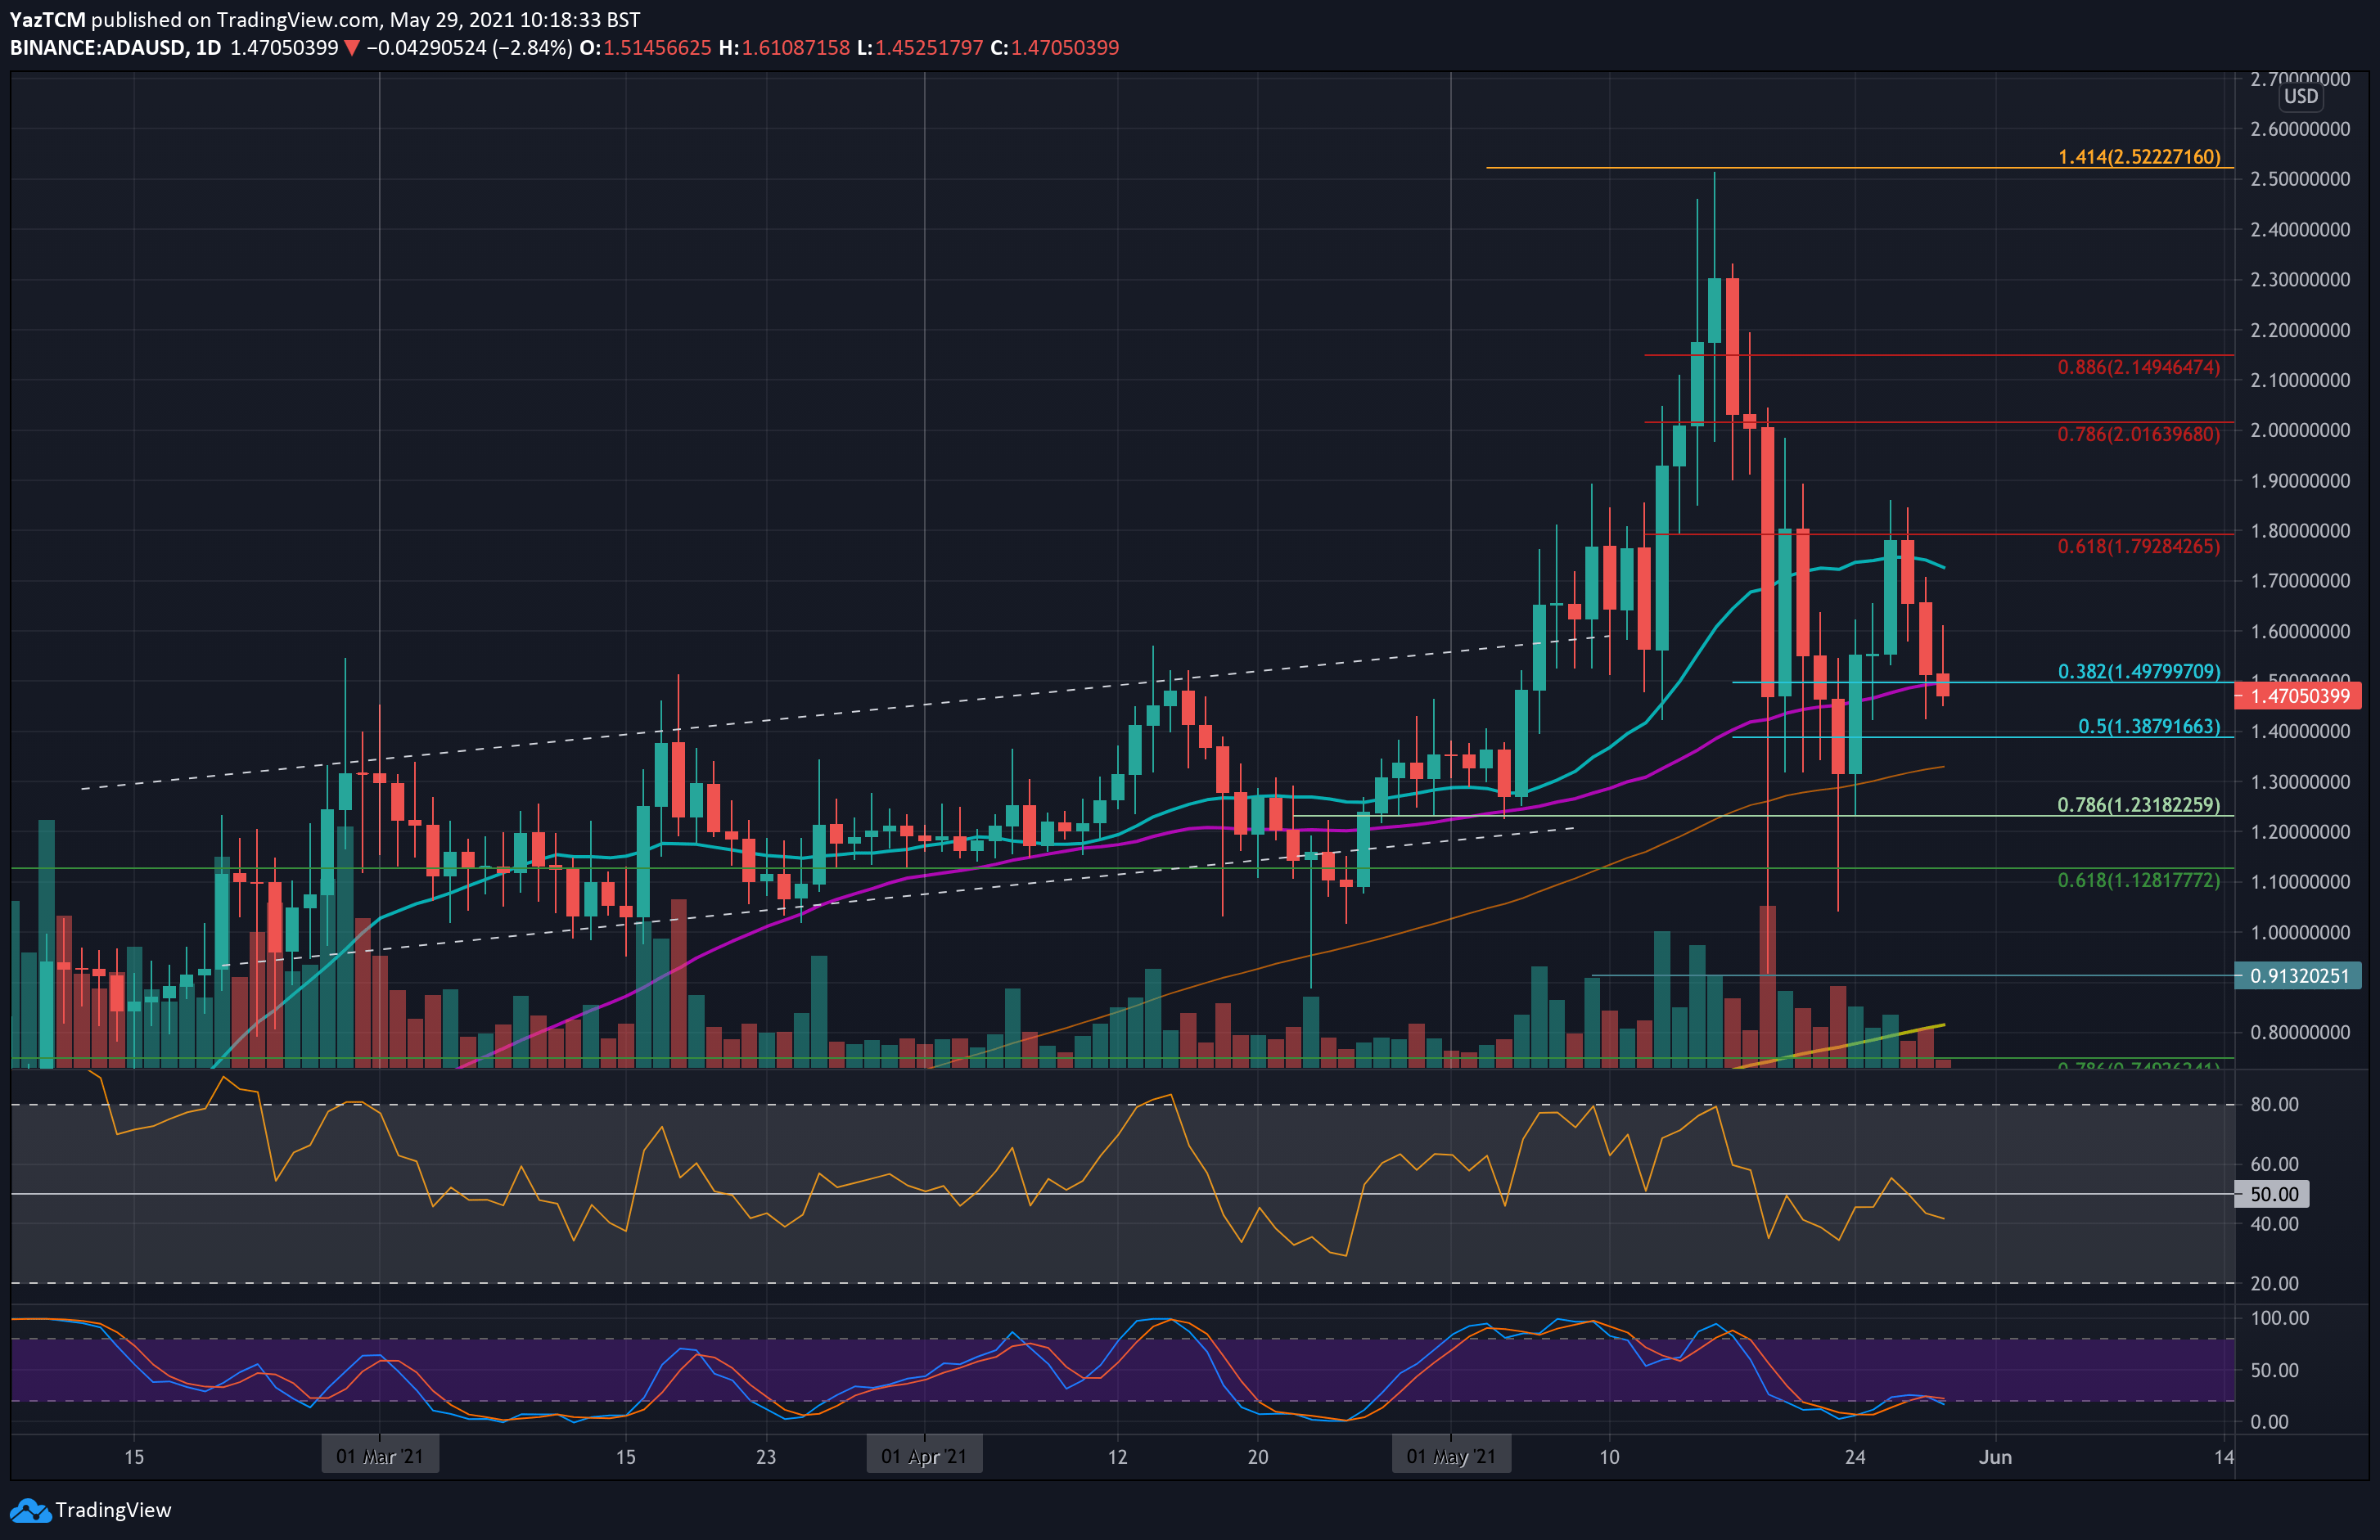This screenshot has height=1540, width=2380.
Task: Click the 24 date label on time axis
Action: point(1855,1457)
